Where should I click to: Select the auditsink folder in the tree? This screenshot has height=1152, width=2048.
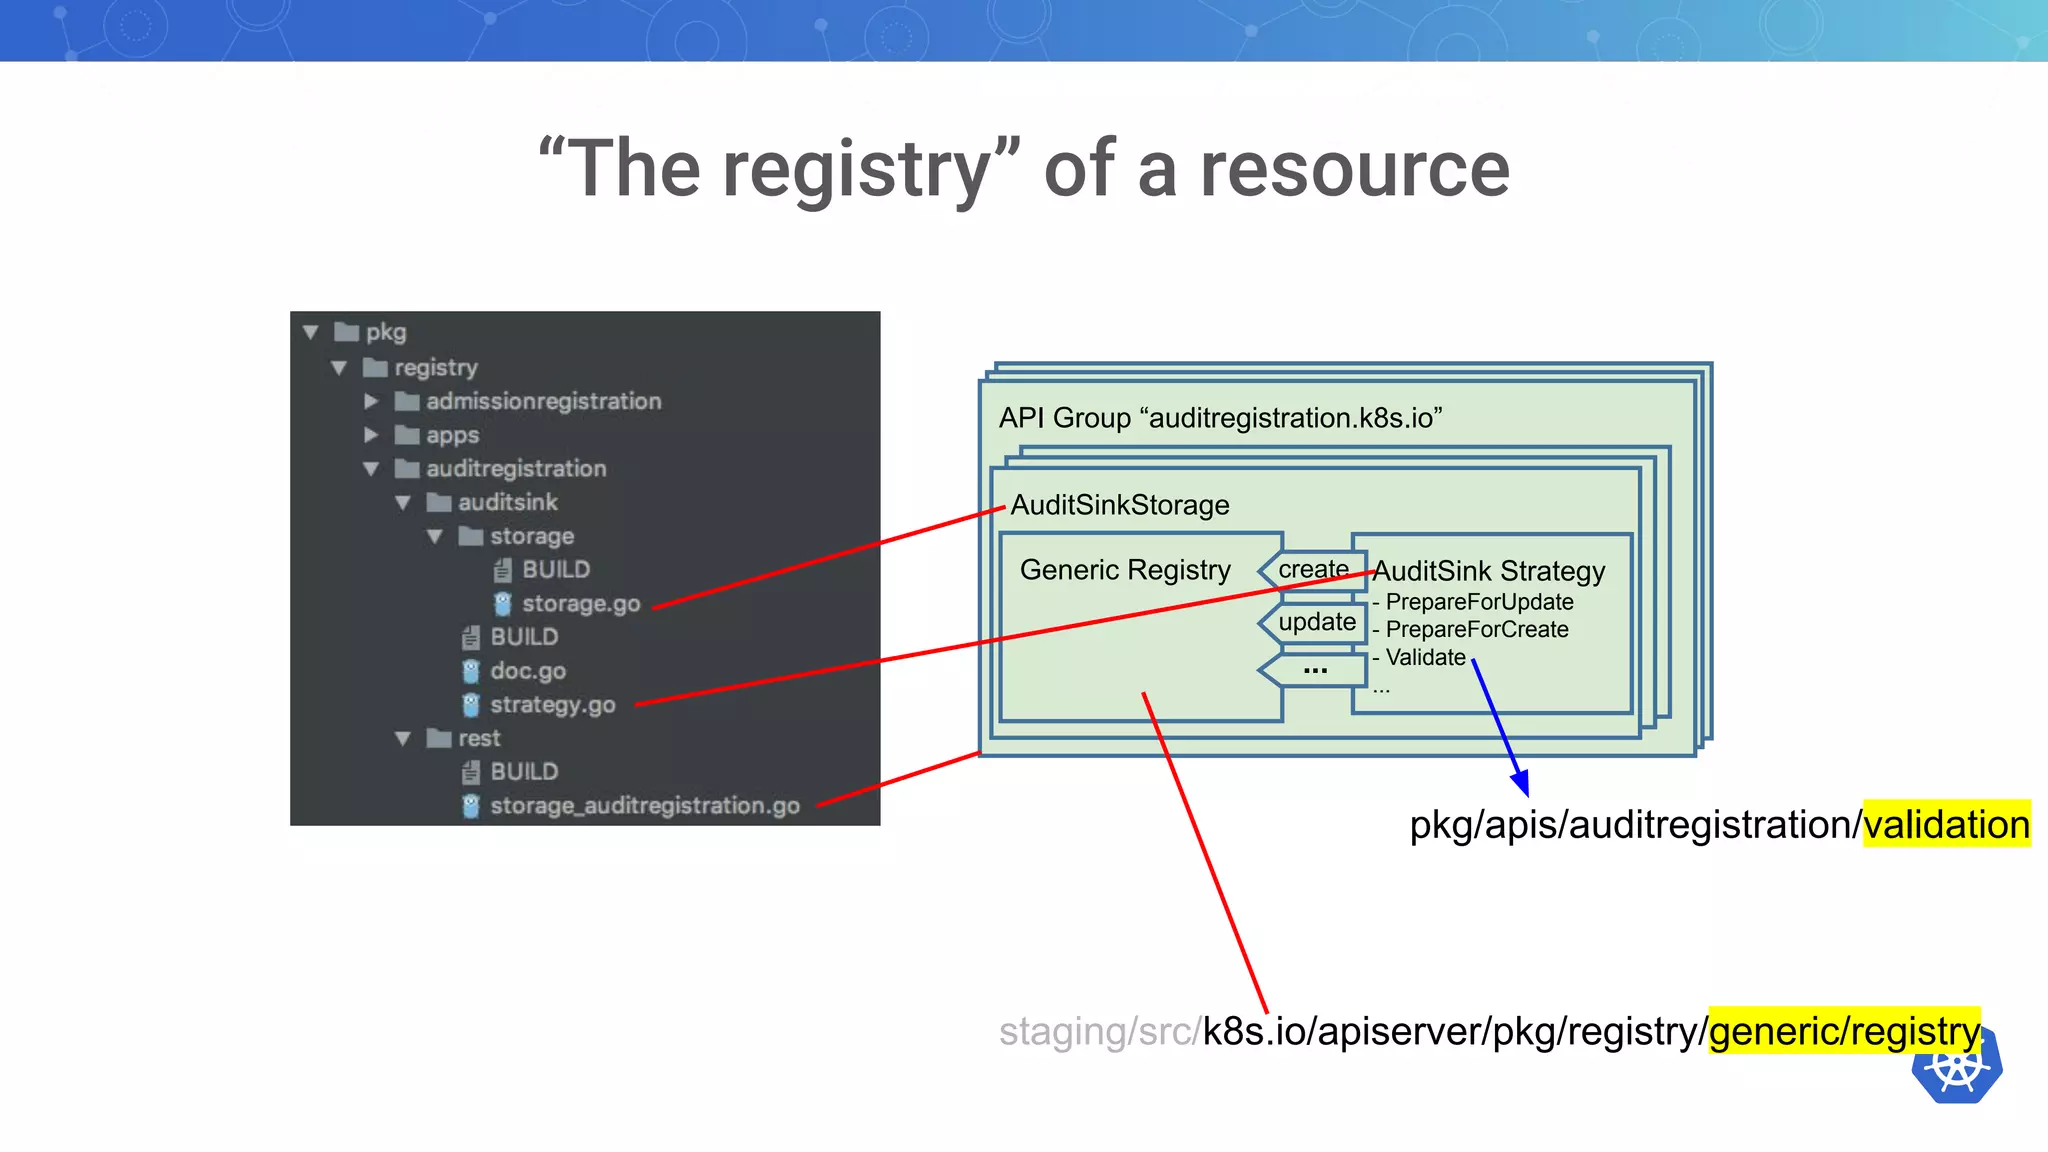tap(507, 503)
